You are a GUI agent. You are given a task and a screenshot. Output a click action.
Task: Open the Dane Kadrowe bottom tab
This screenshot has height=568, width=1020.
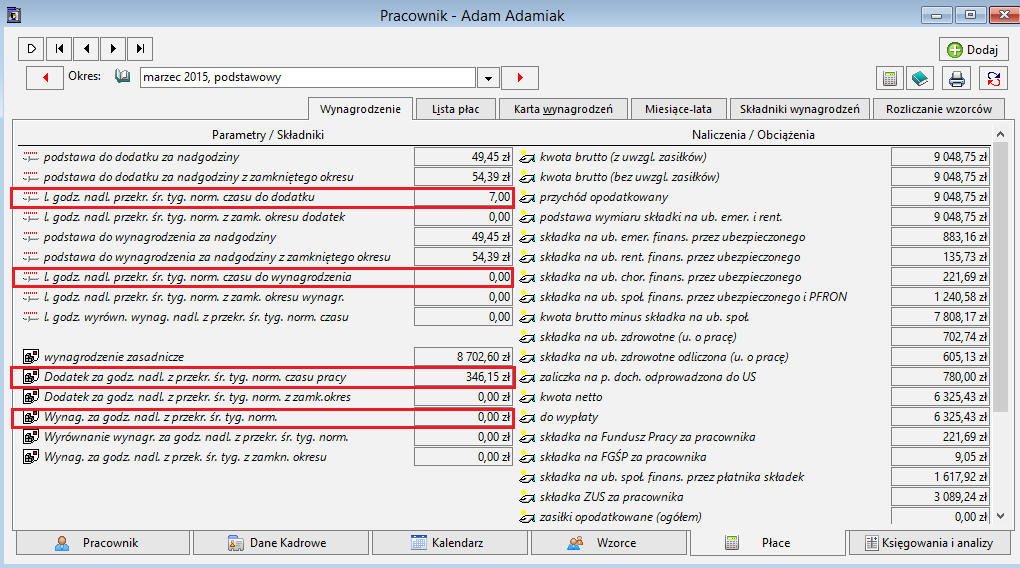point(281,543)
